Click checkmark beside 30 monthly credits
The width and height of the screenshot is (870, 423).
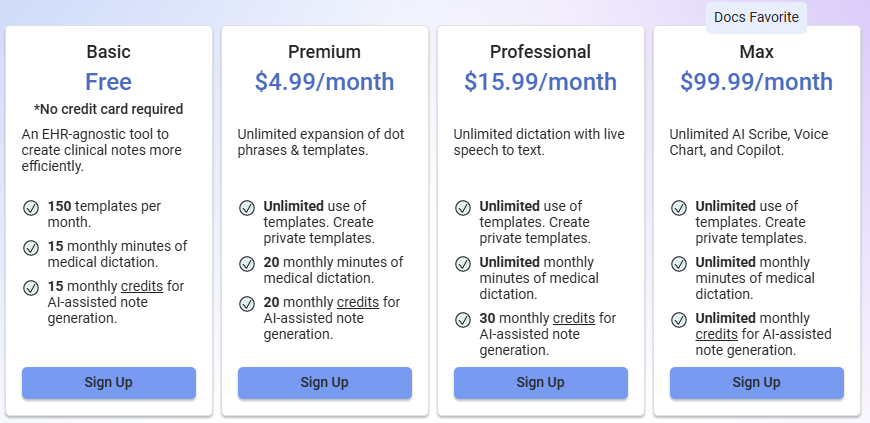[x=463, y=320]
